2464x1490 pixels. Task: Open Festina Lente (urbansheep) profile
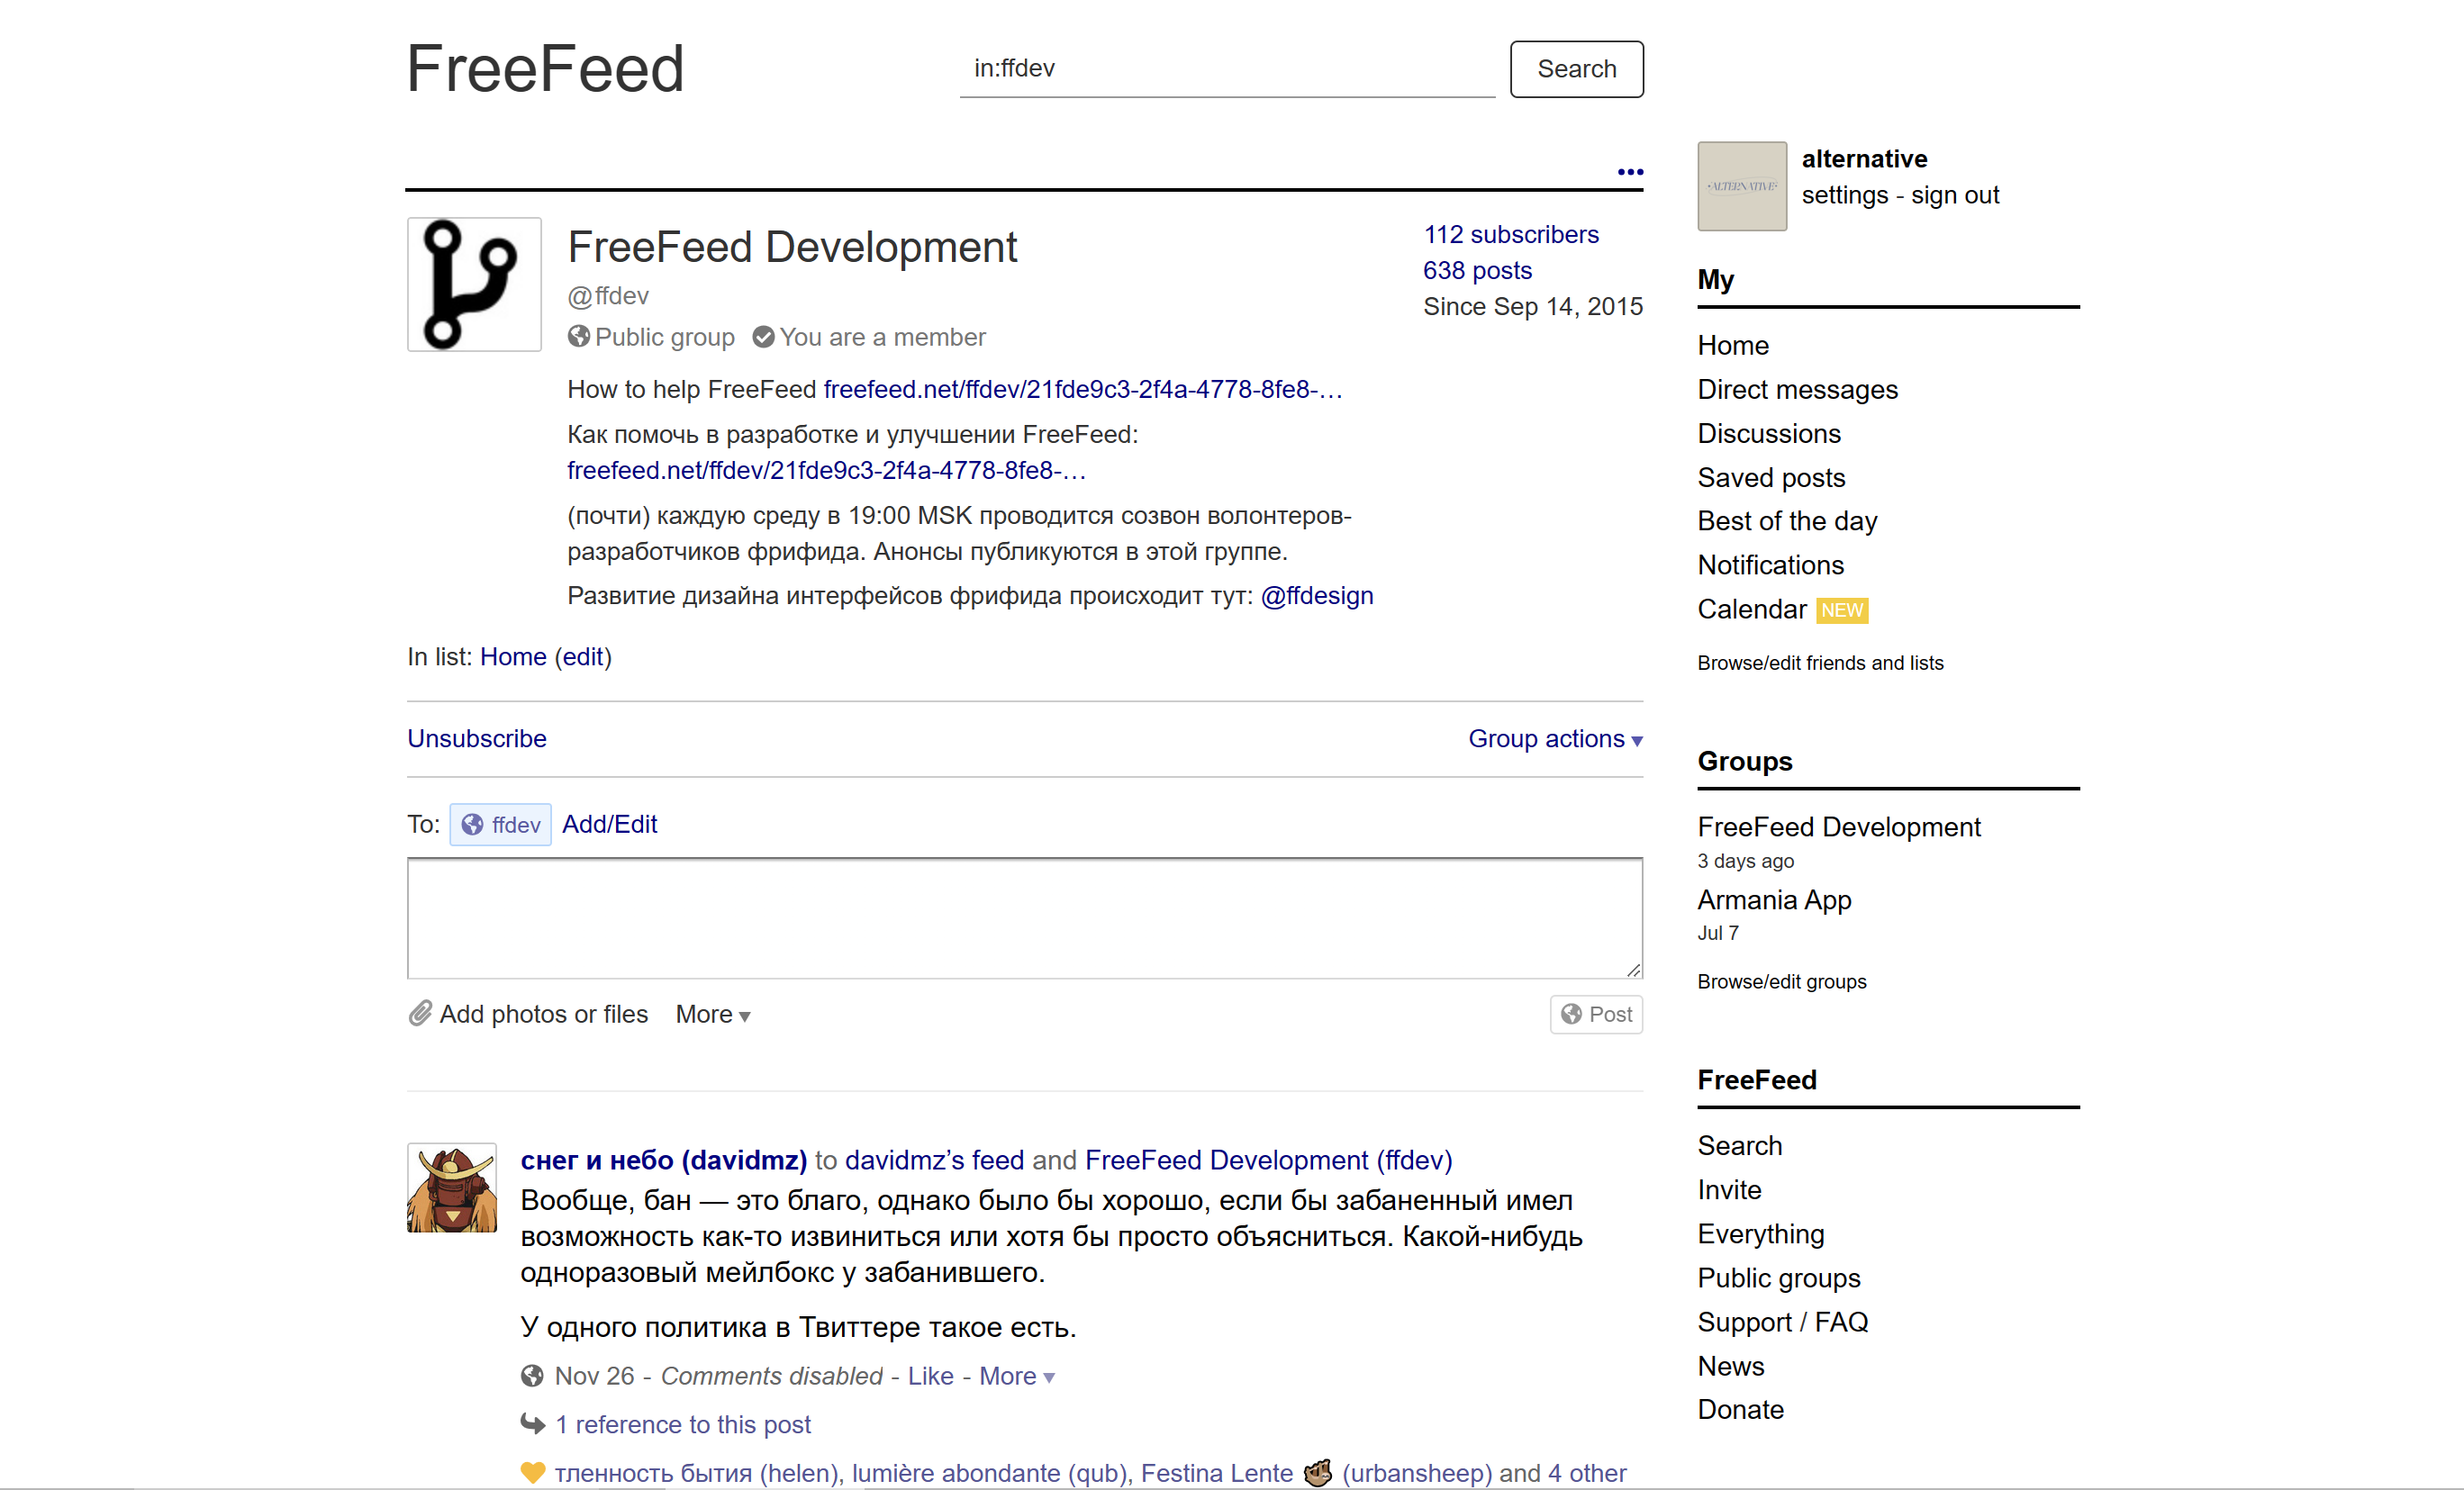pyautogui.click(x=1316, y=1473)
